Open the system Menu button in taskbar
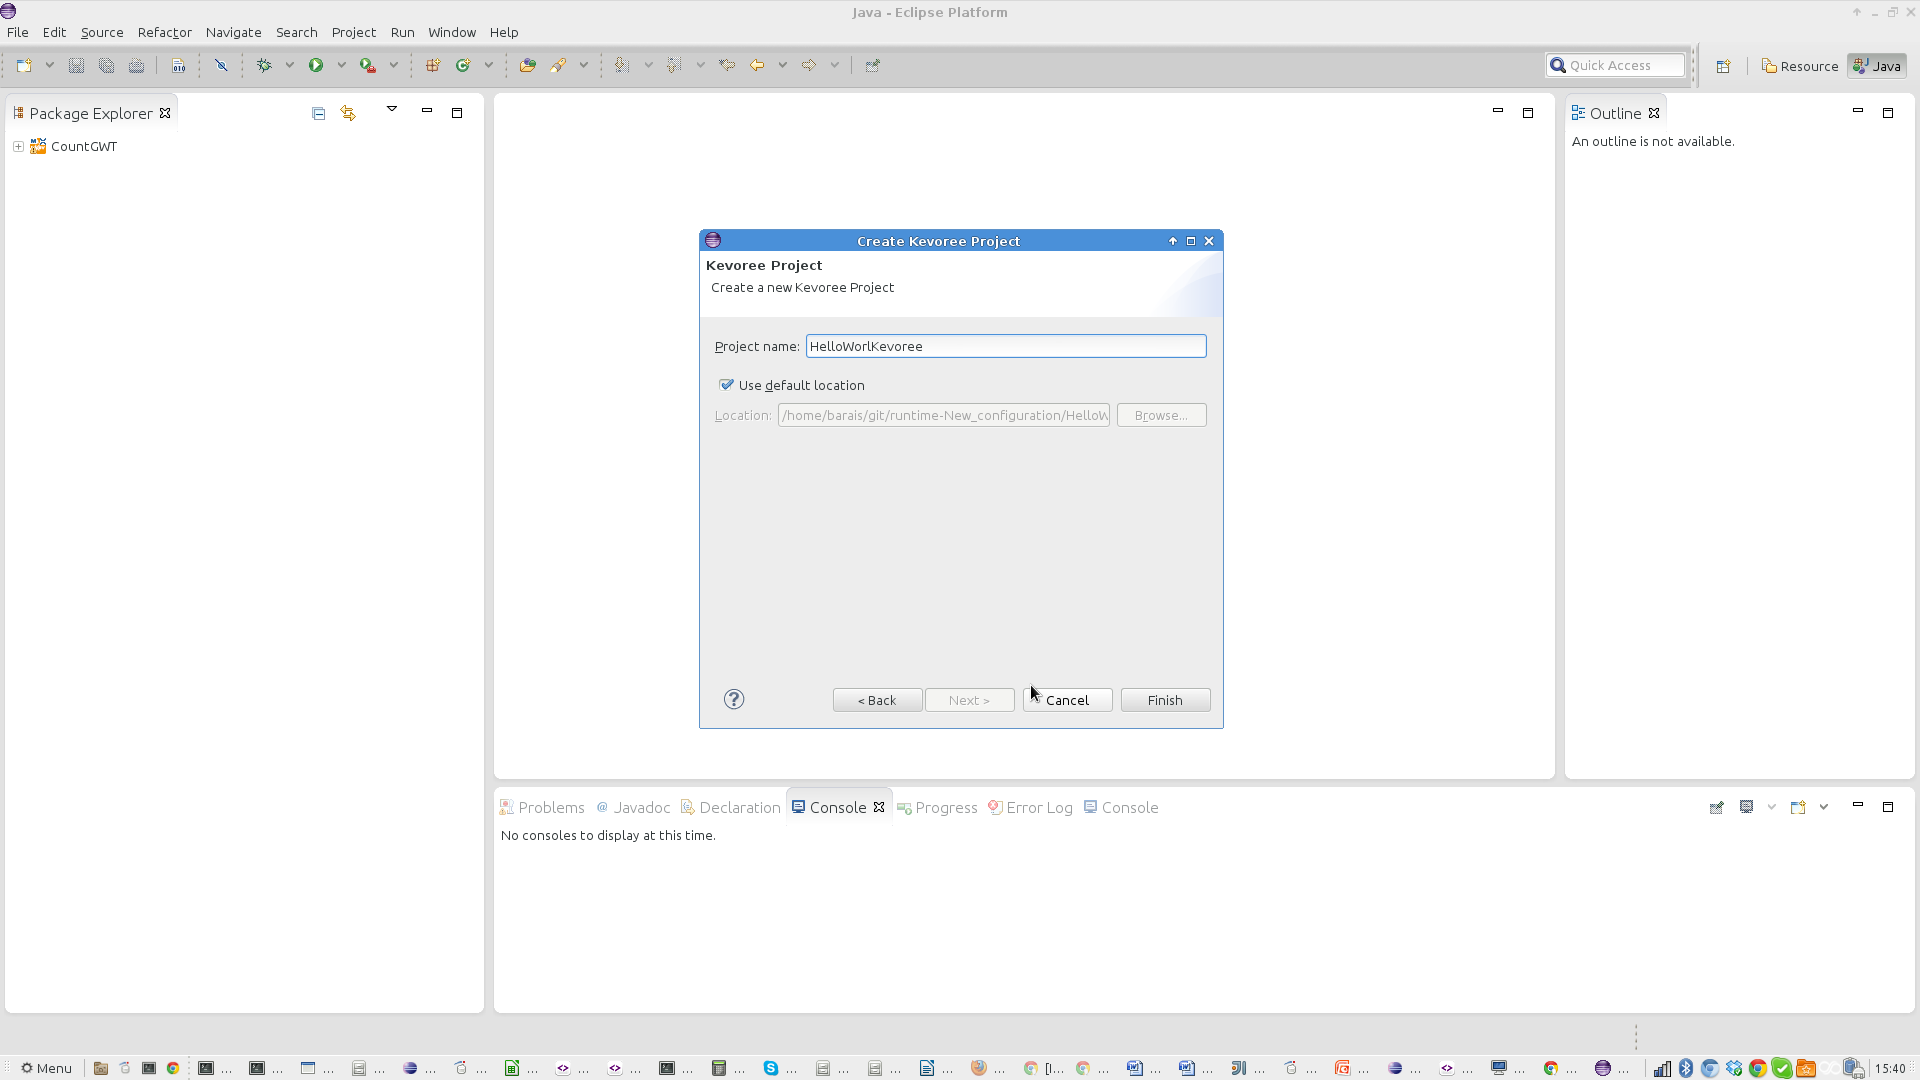Image resolution: width=1920 pixels, height=1080 pixels. 46,1068
